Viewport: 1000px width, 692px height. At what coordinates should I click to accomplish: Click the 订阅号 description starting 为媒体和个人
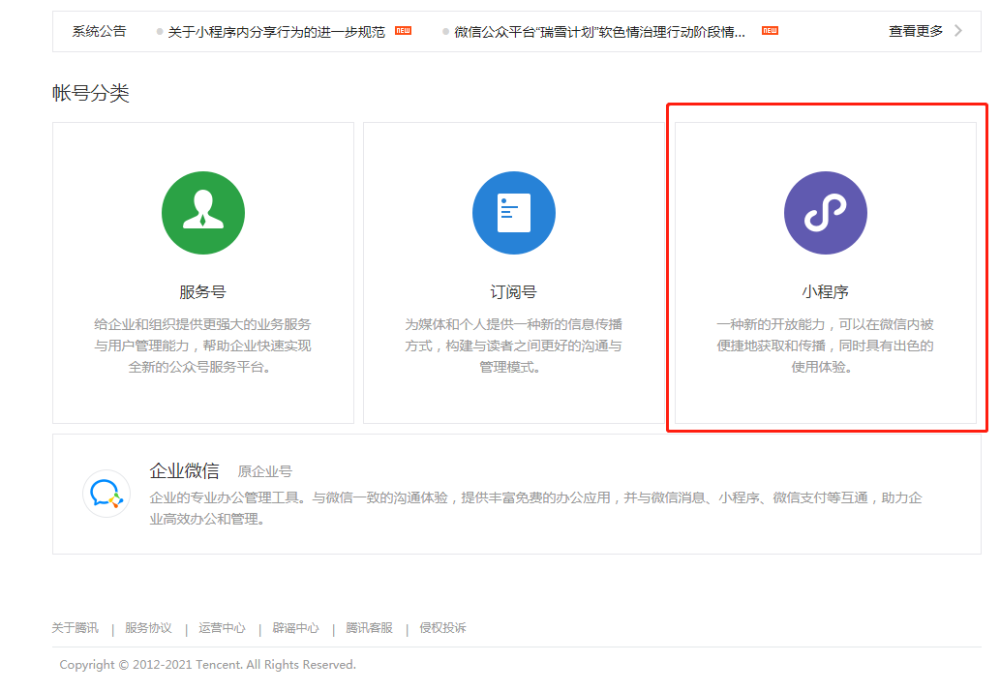pyautogui.click(x=513, y=346)
